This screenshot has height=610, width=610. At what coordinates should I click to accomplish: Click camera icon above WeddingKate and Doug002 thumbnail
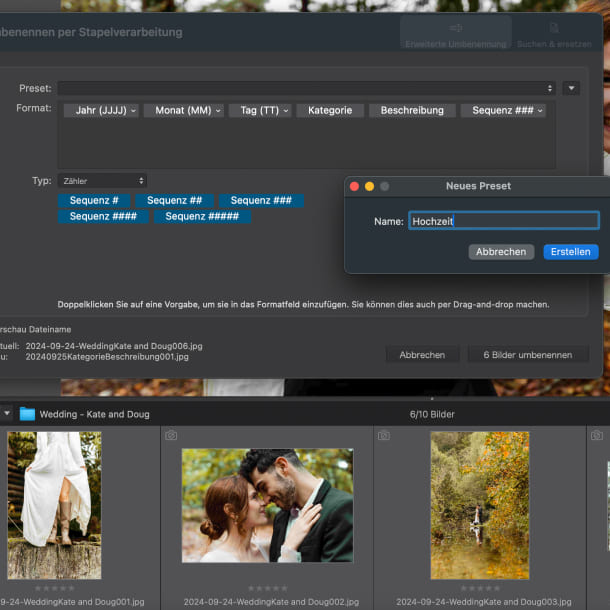(x=171, y=436)
